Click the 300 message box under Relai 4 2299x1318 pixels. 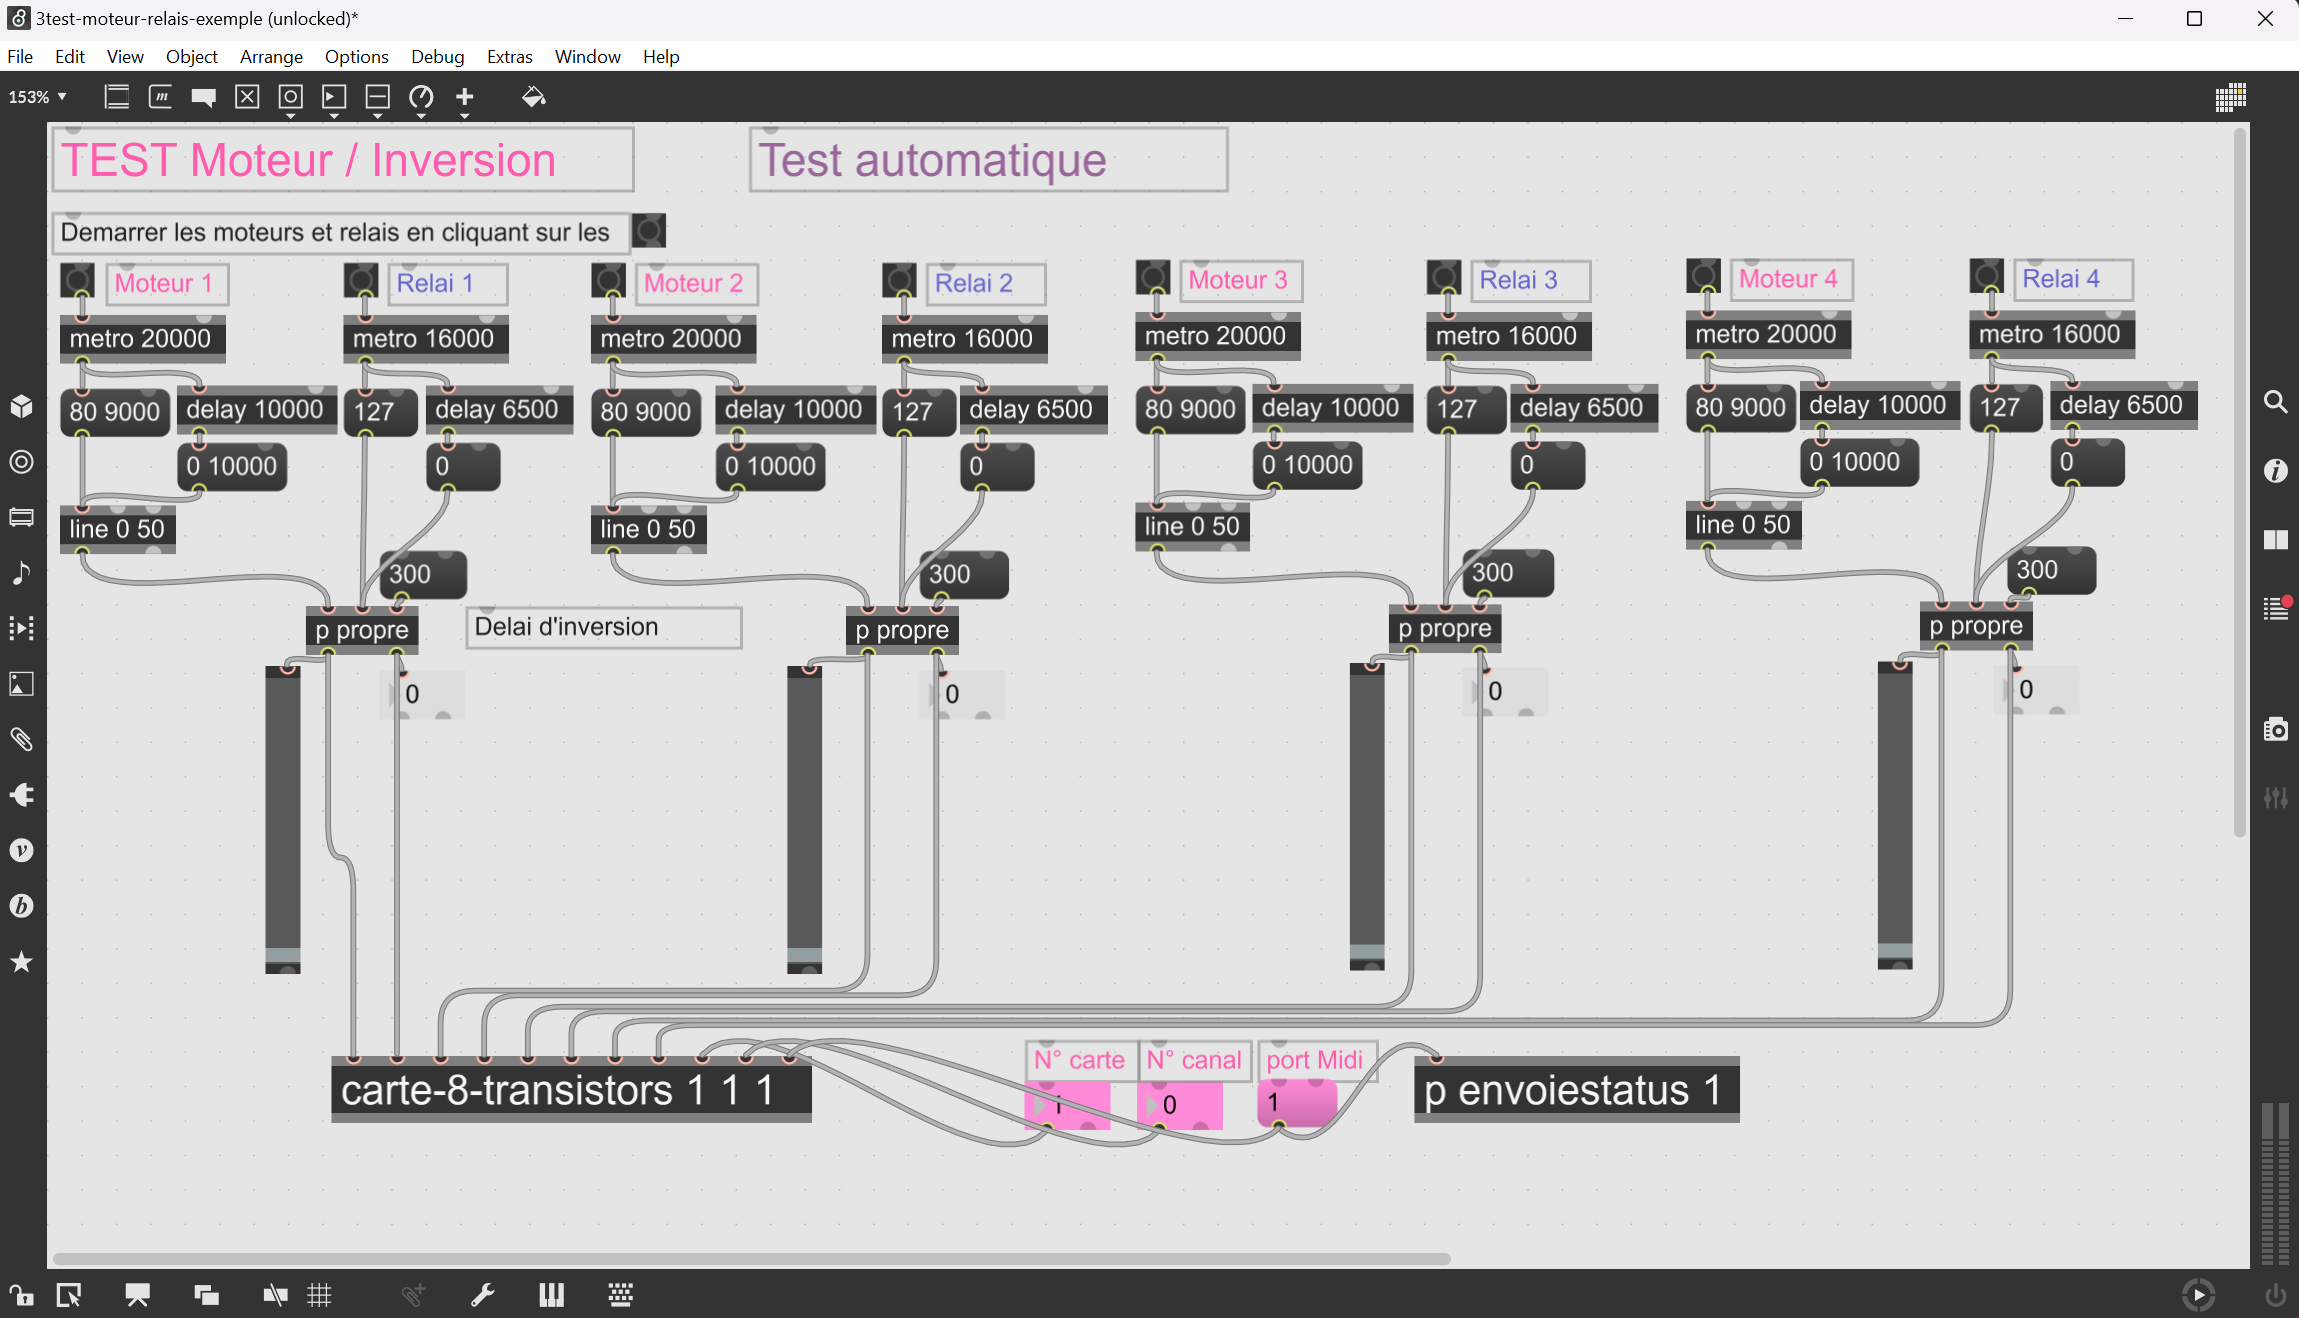pos(2051,570)
